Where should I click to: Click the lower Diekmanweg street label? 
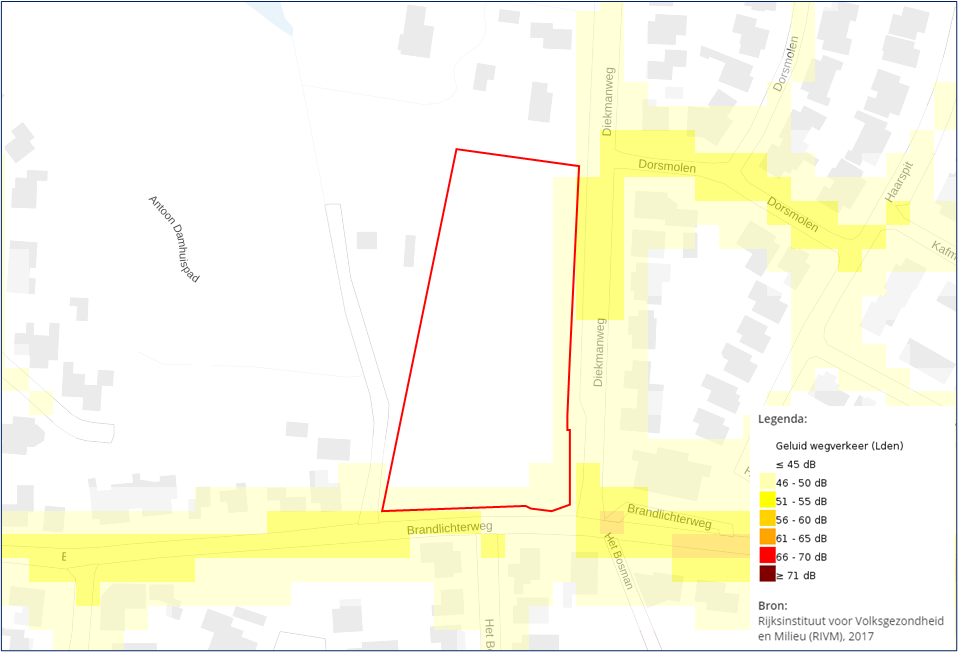coord(599,352)
